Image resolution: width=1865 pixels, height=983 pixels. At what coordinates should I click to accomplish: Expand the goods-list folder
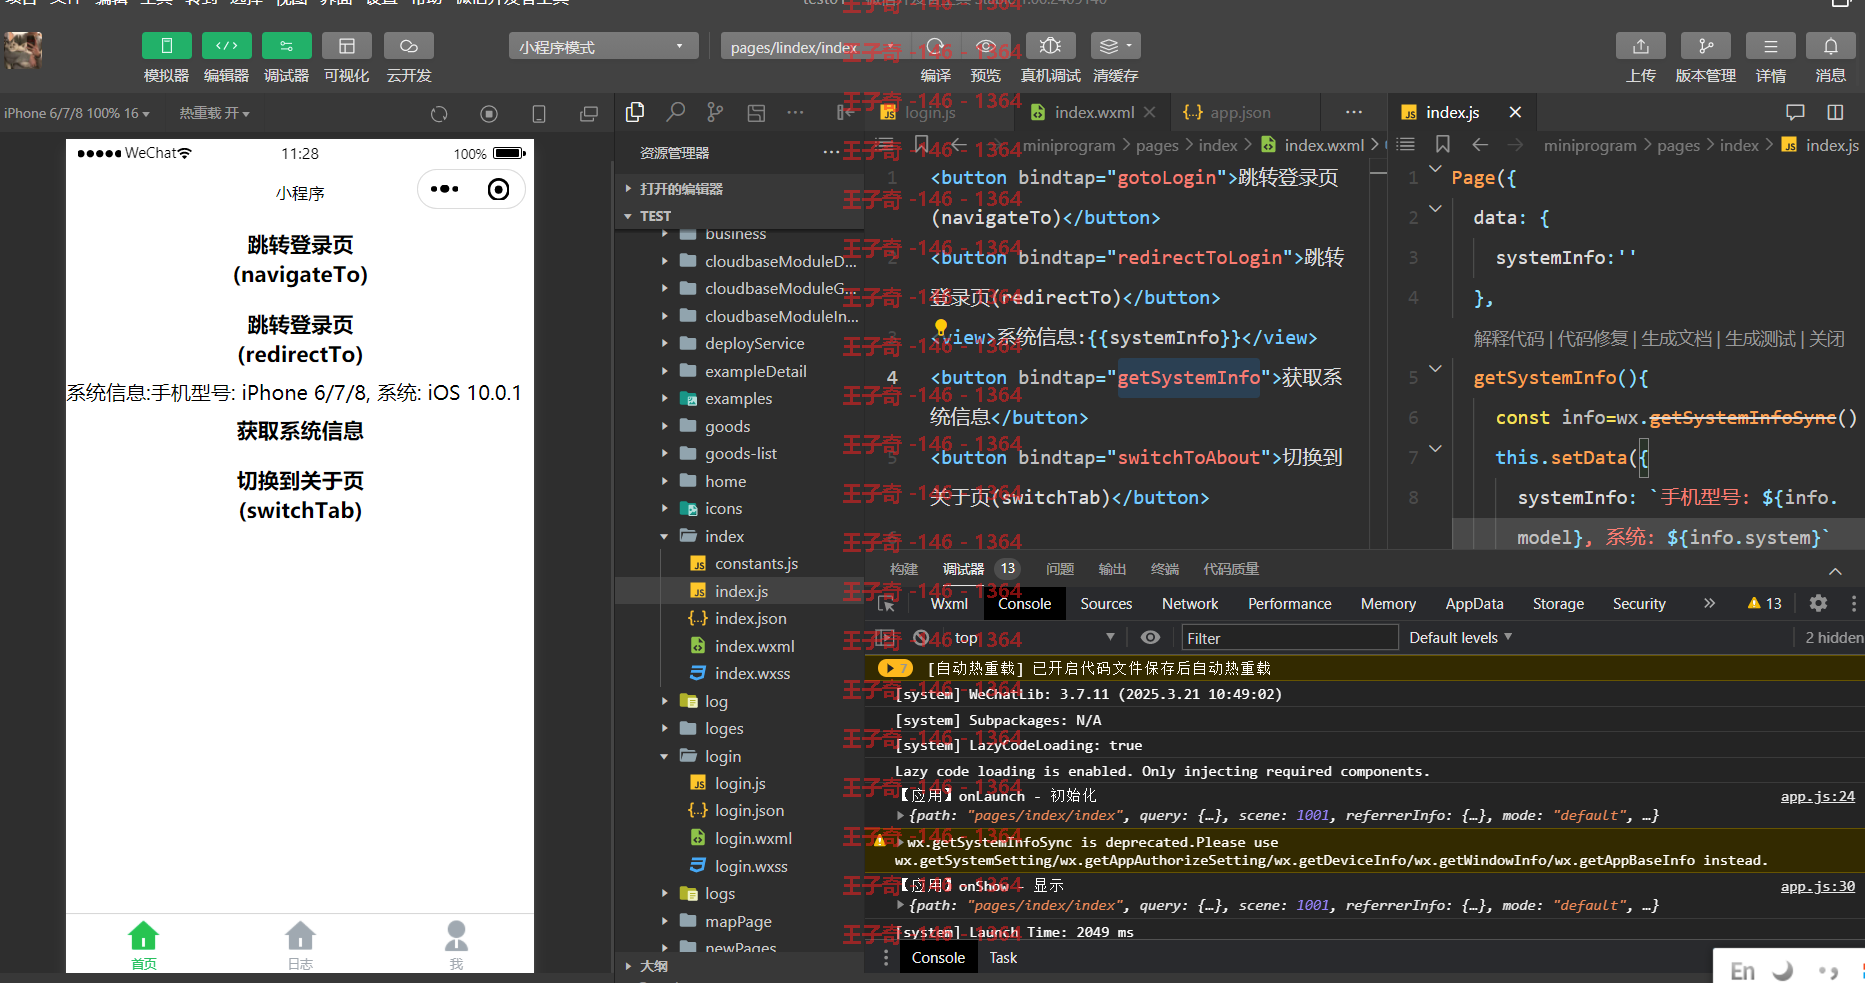click(739, 453)
